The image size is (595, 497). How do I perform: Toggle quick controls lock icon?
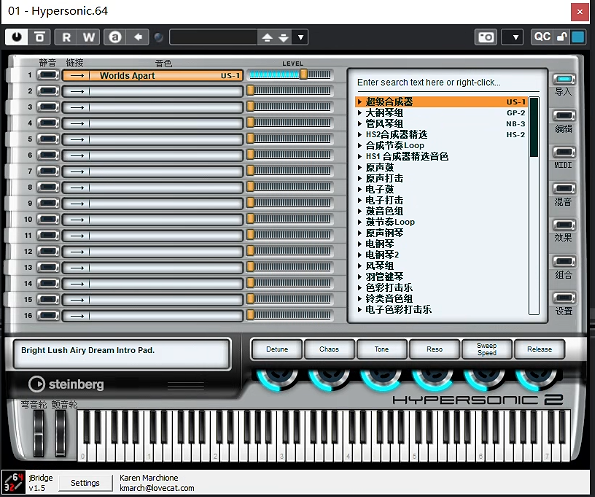click(x=562, y=37)
